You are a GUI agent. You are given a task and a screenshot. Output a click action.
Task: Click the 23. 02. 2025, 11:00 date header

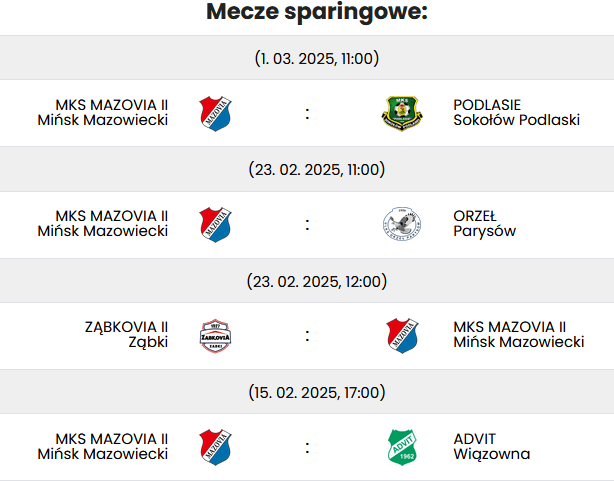(317, 170)
